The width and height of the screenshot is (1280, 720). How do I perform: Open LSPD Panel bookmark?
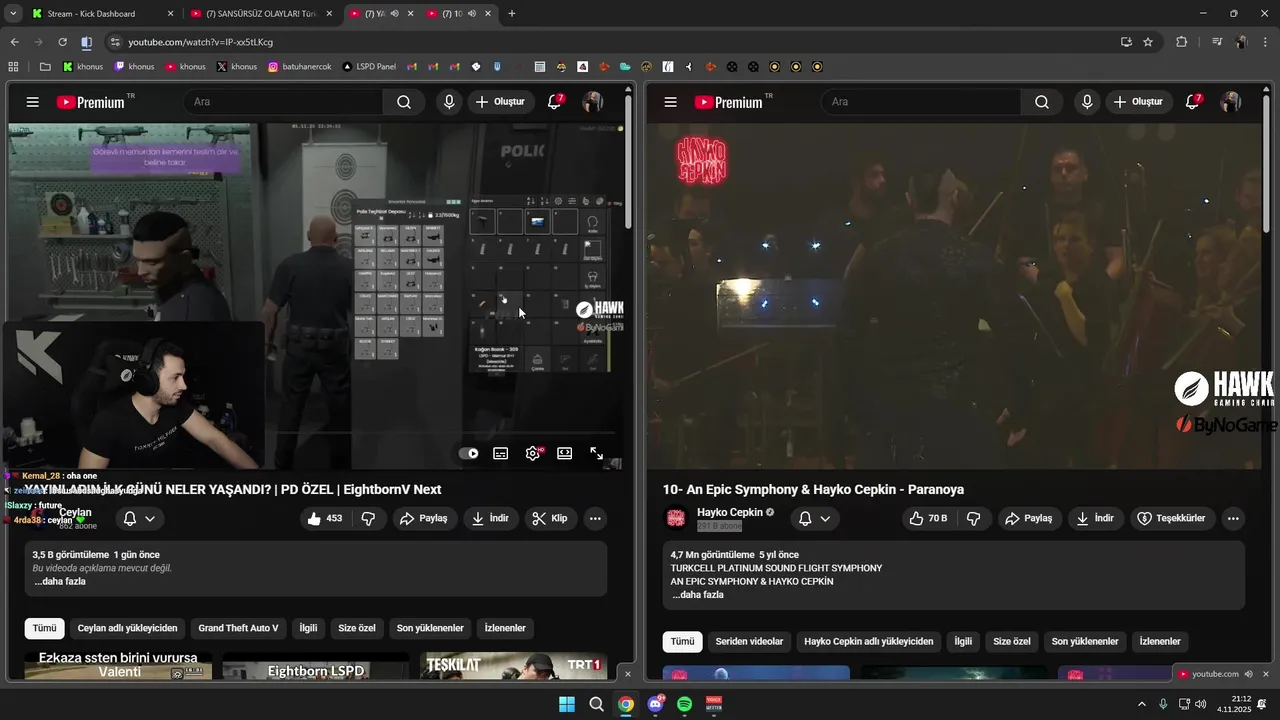(369, 67)
